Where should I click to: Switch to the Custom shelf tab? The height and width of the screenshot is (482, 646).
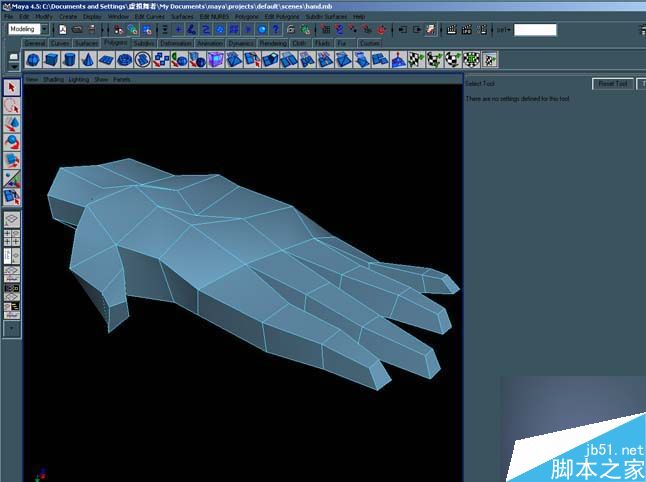coord(370,43)
